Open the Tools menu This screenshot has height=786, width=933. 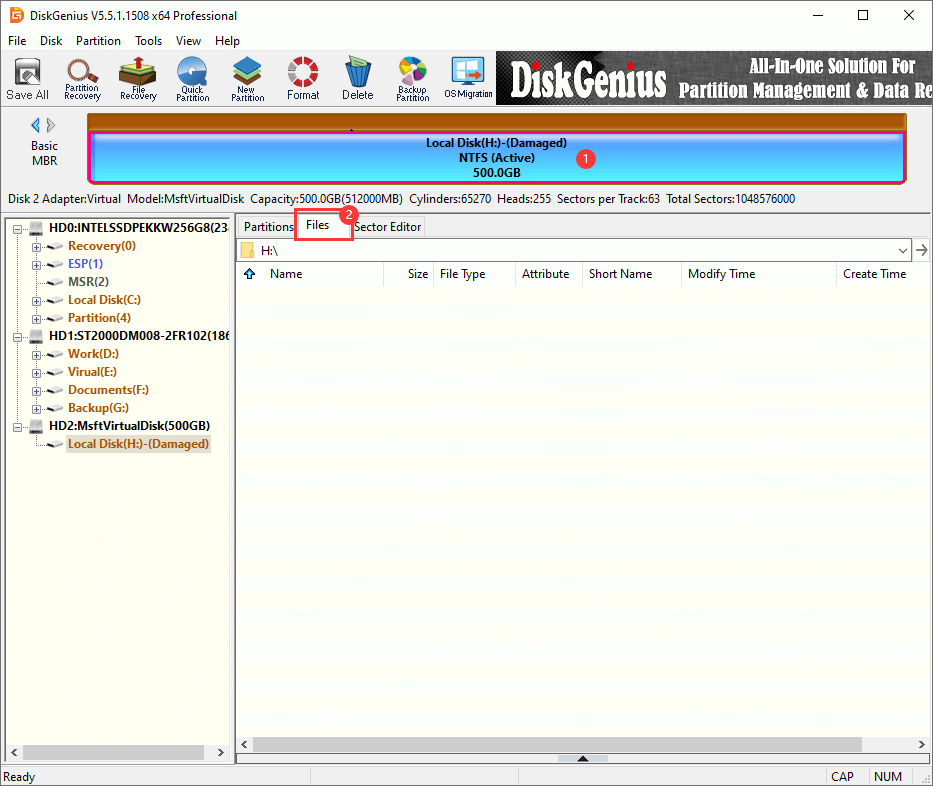148,40
